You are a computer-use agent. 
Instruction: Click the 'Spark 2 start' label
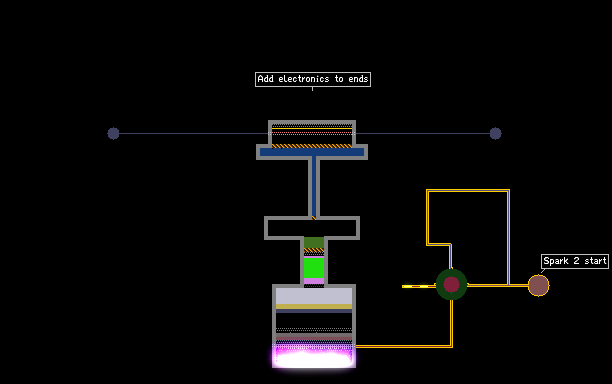click(575, 261)
